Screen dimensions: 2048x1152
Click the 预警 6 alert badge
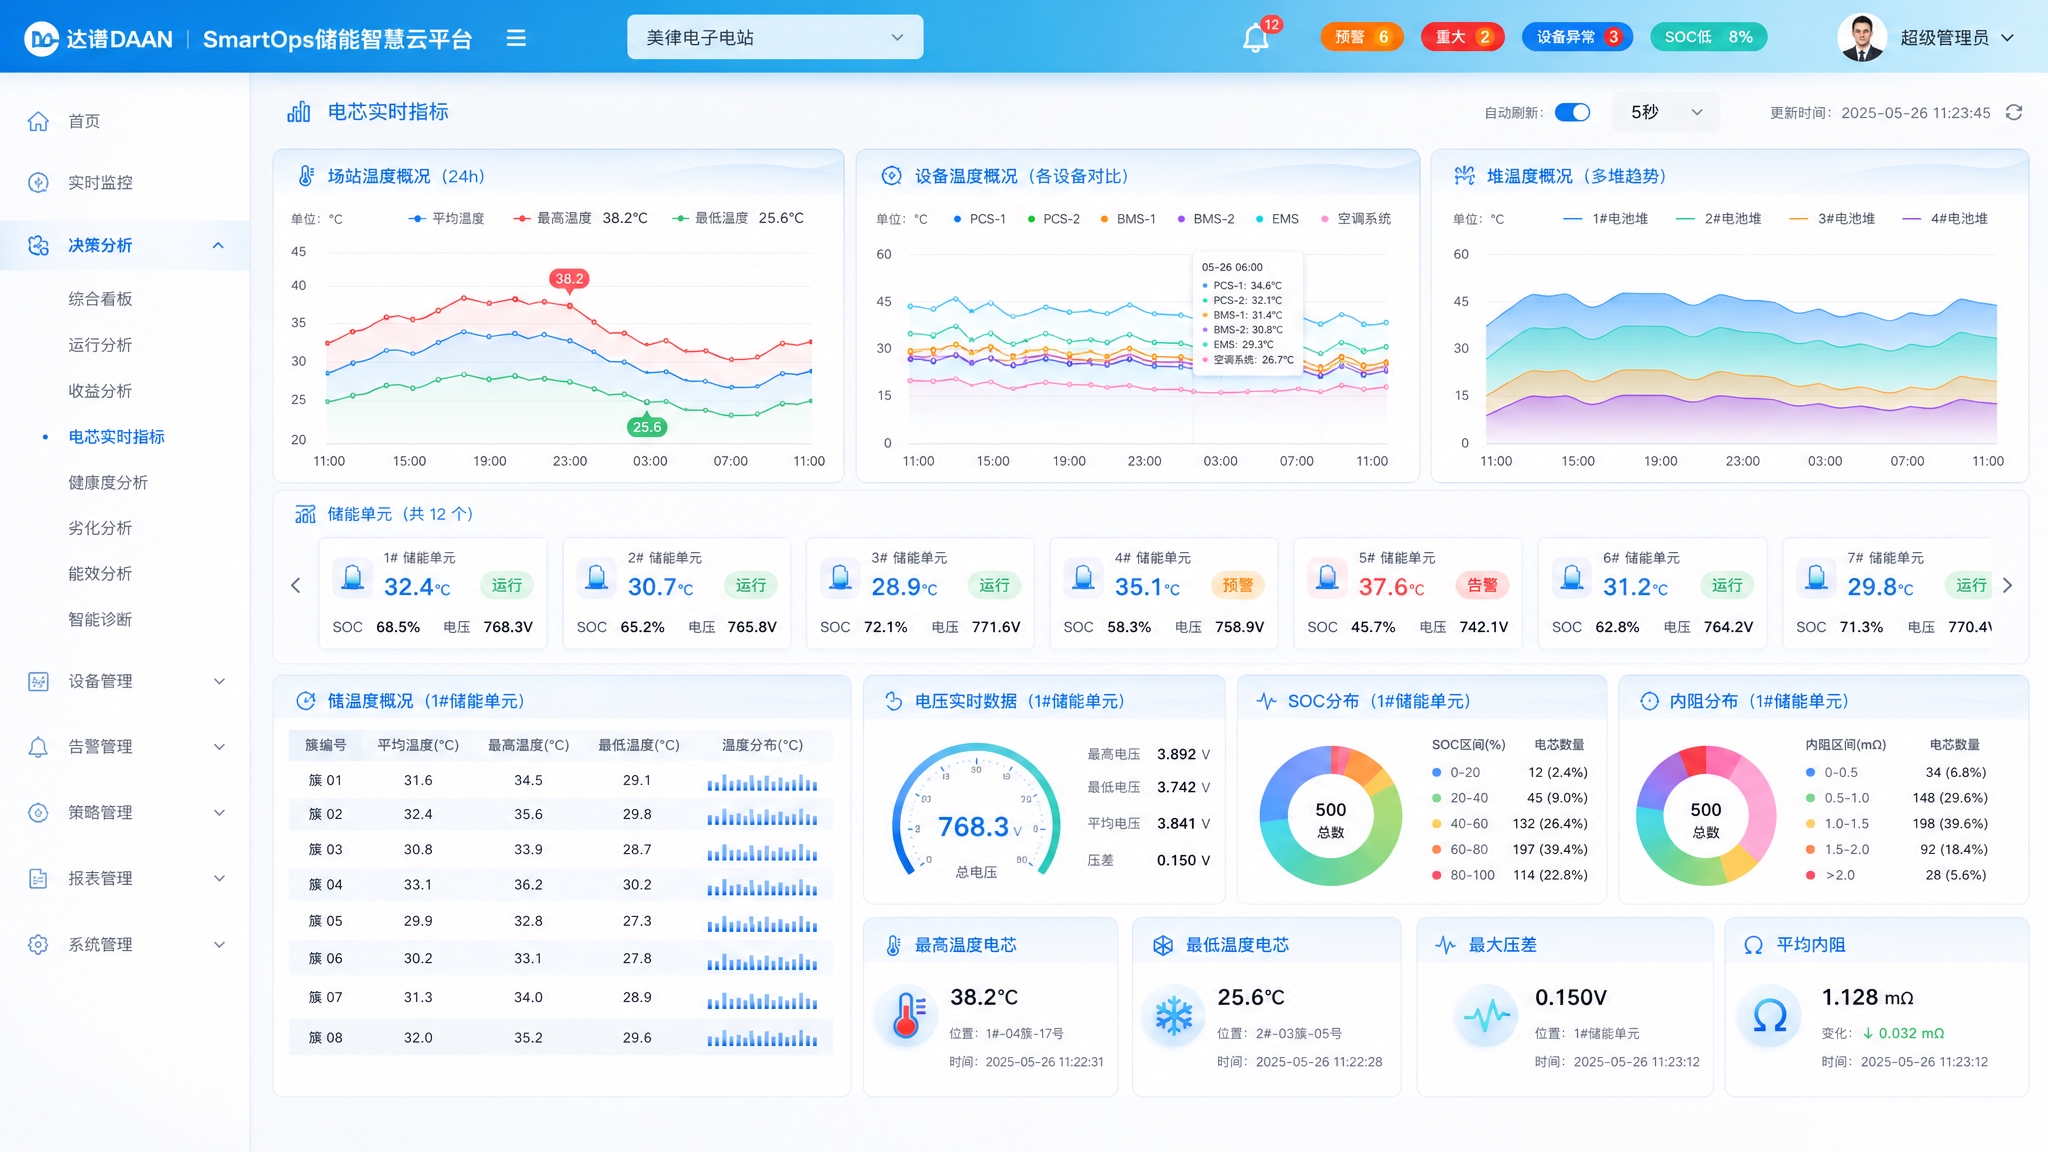[x=1362, y=37]
